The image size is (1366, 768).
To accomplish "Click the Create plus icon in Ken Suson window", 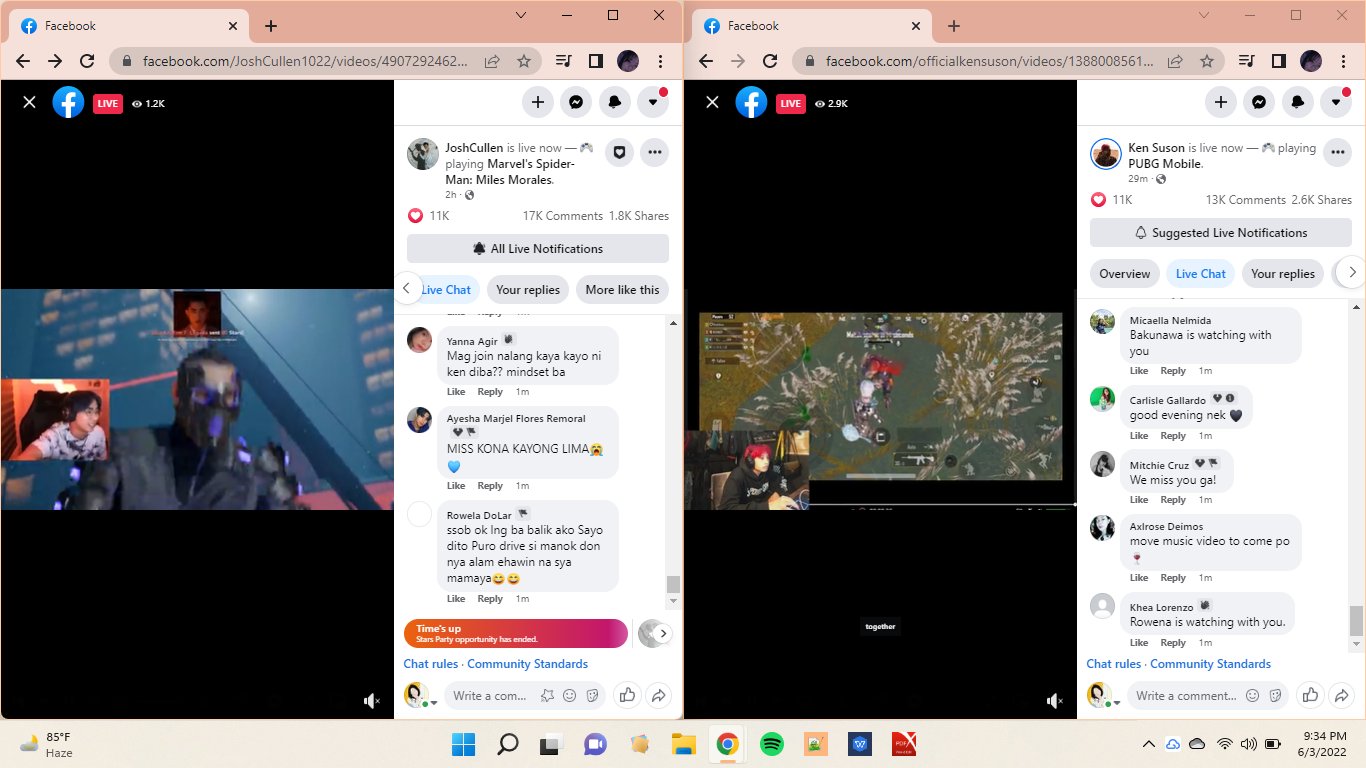I will click(1220, 101).
